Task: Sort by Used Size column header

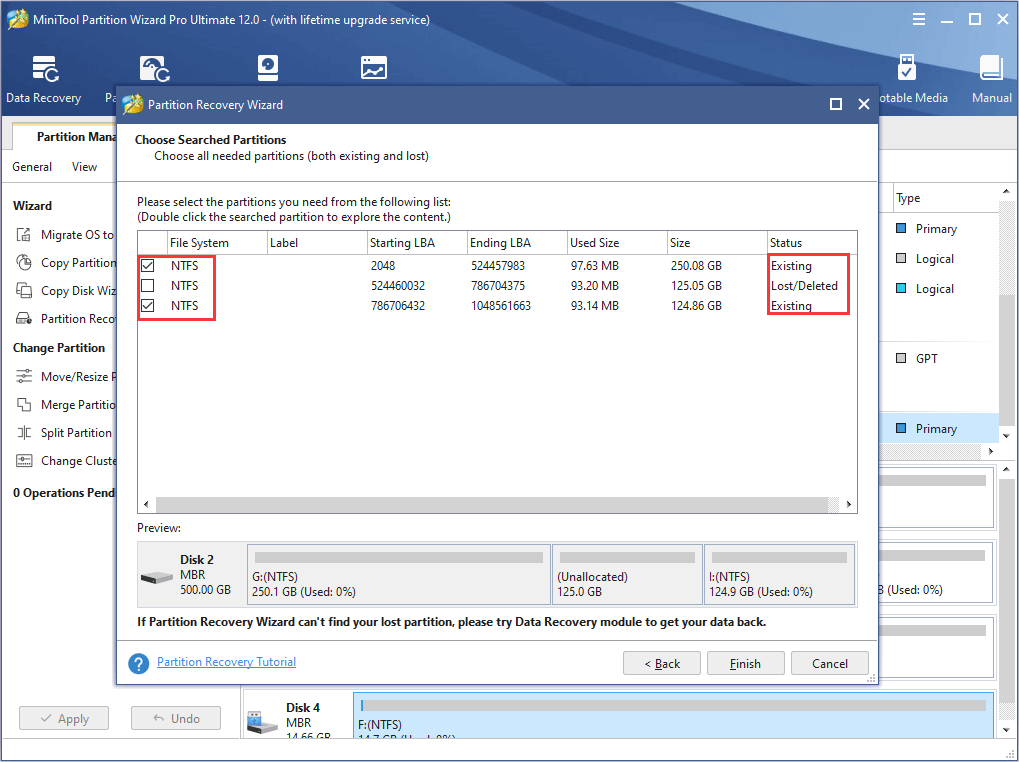Action: (x=617, y=243)
